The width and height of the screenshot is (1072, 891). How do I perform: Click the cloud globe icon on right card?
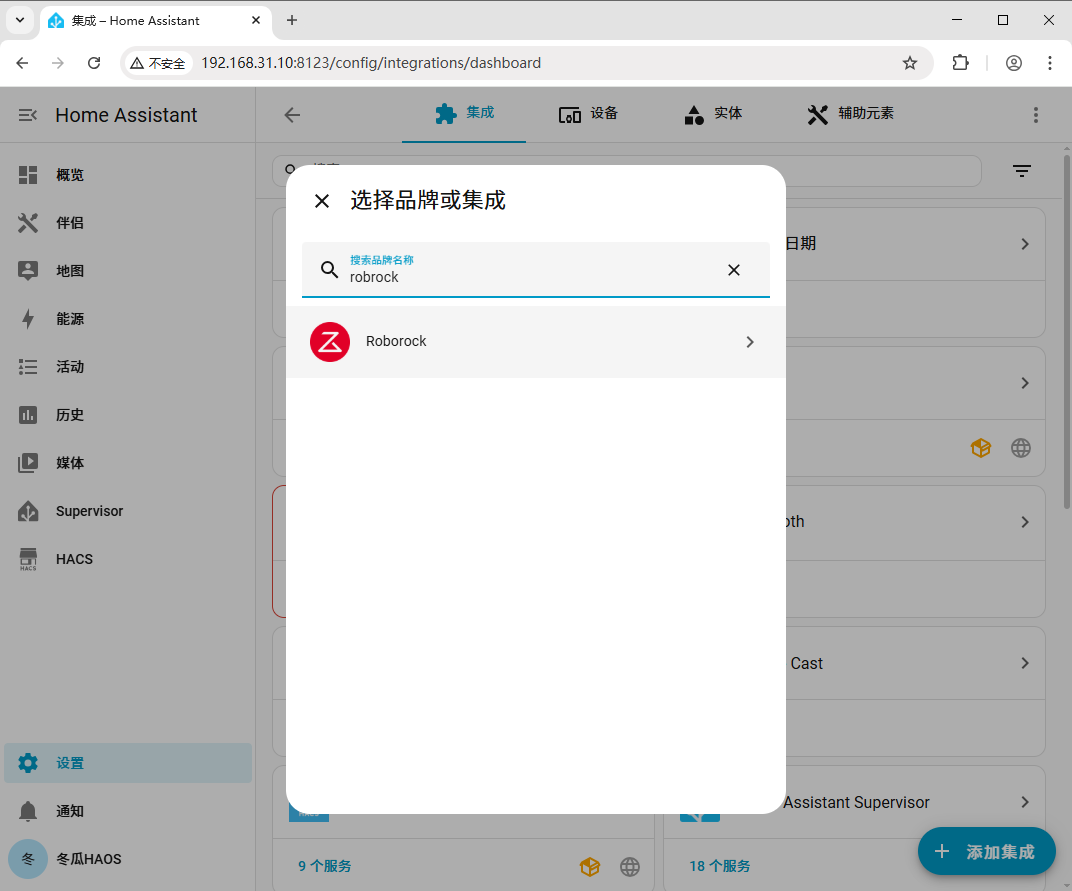pyautogui.click(x=1021, y=448)
